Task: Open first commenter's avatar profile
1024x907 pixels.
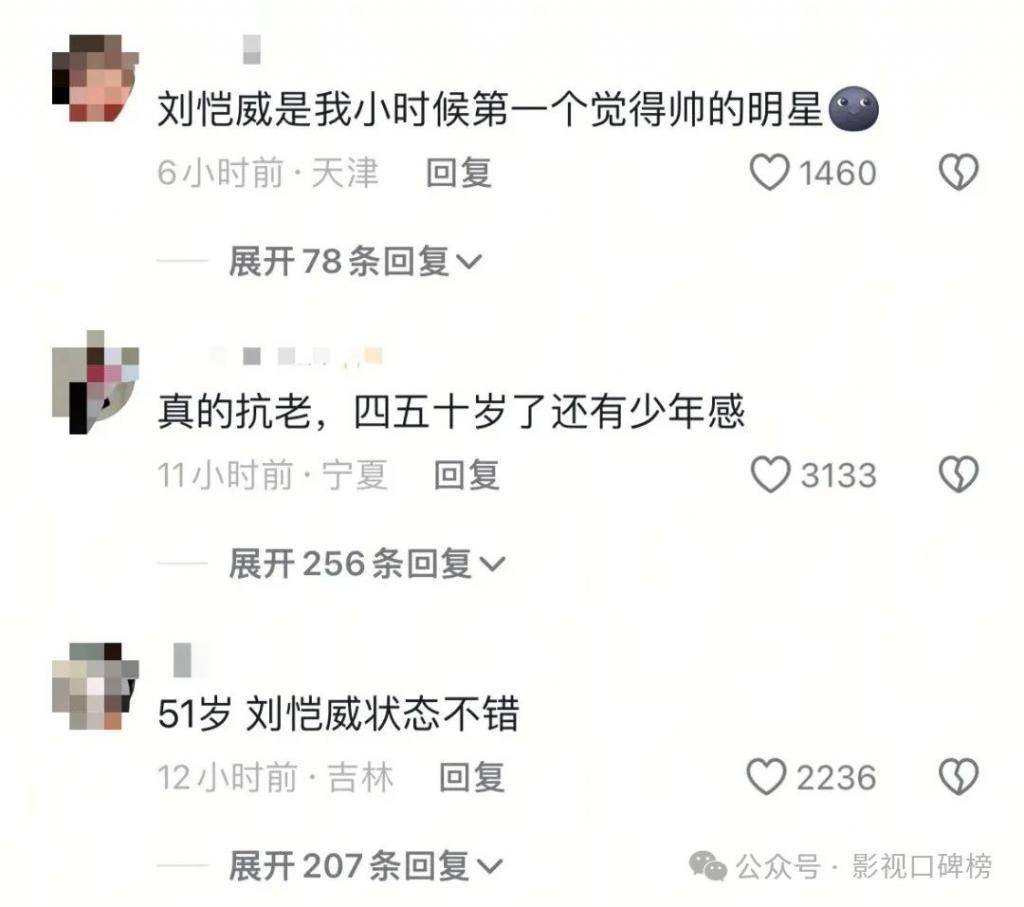Action: [95, 78]
